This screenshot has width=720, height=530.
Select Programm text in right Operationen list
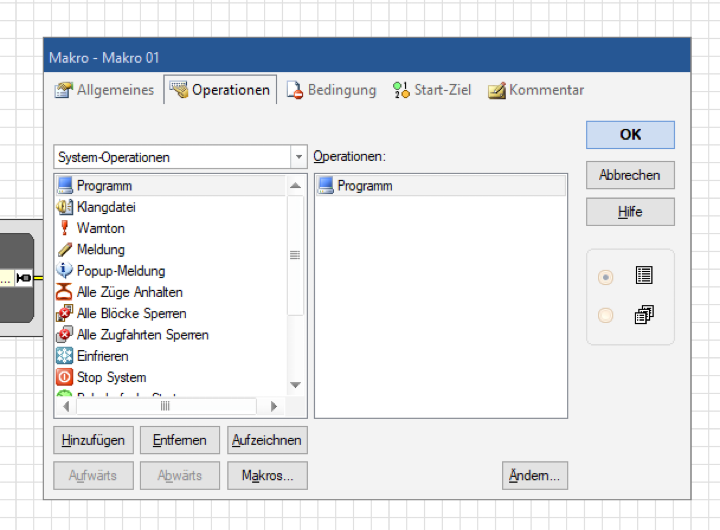point(365,186)
